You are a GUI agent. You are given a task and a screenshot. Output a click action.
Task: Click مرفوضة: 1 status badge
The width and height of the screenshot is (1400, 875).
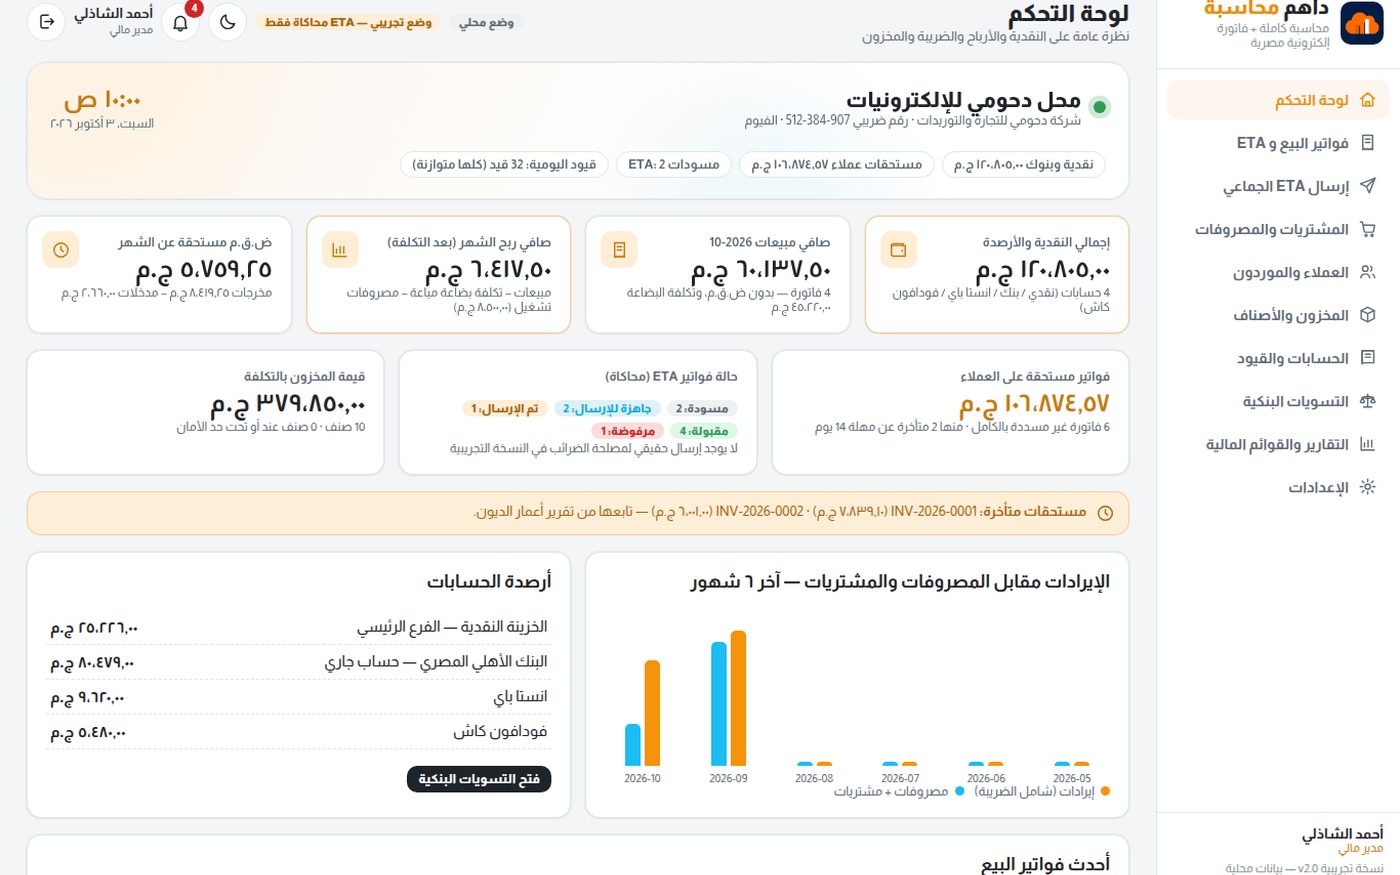[628, 431]
